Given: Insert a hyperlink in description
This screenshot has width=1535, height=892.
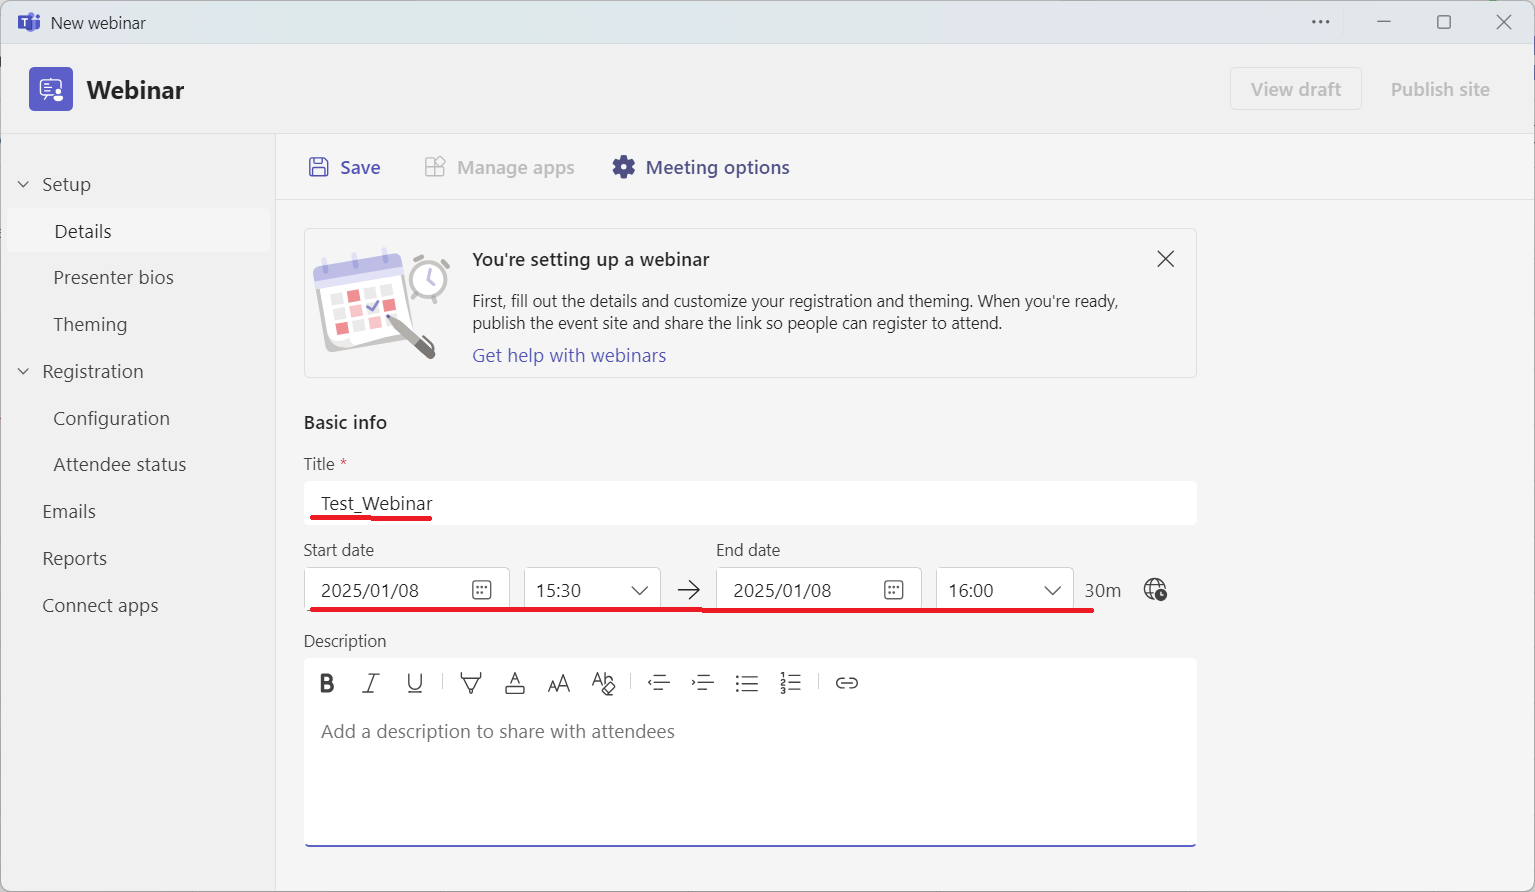Looking at the screenshot, I should click(x=847, y=683).
